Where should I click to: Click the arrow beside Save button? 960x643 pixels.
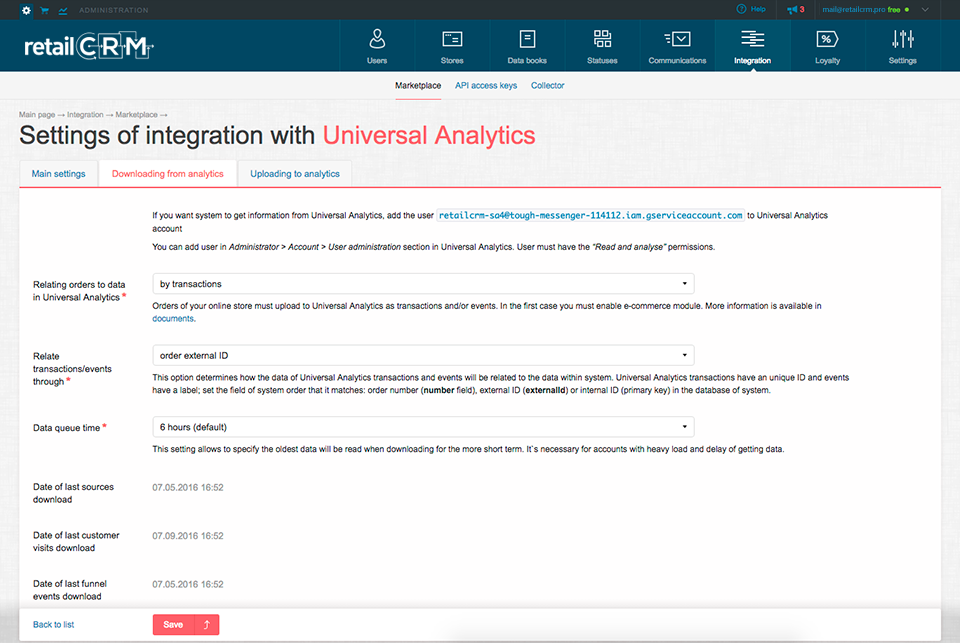click(207, 625)
